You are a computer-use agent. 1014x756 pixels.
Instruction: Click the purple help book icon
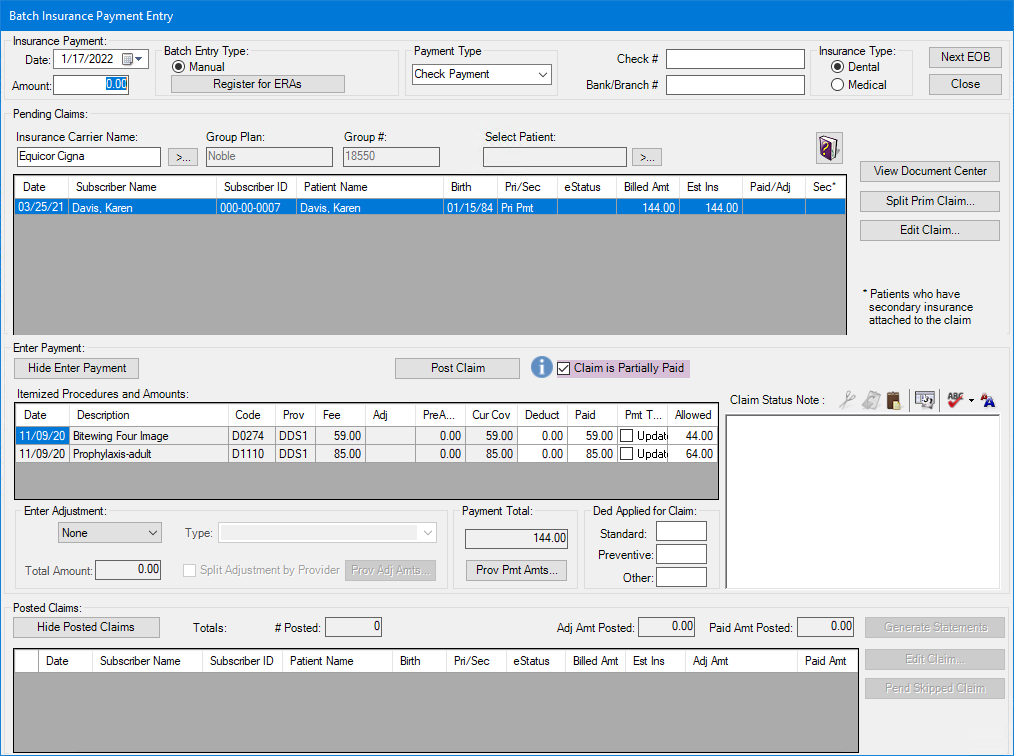(829, 148)
